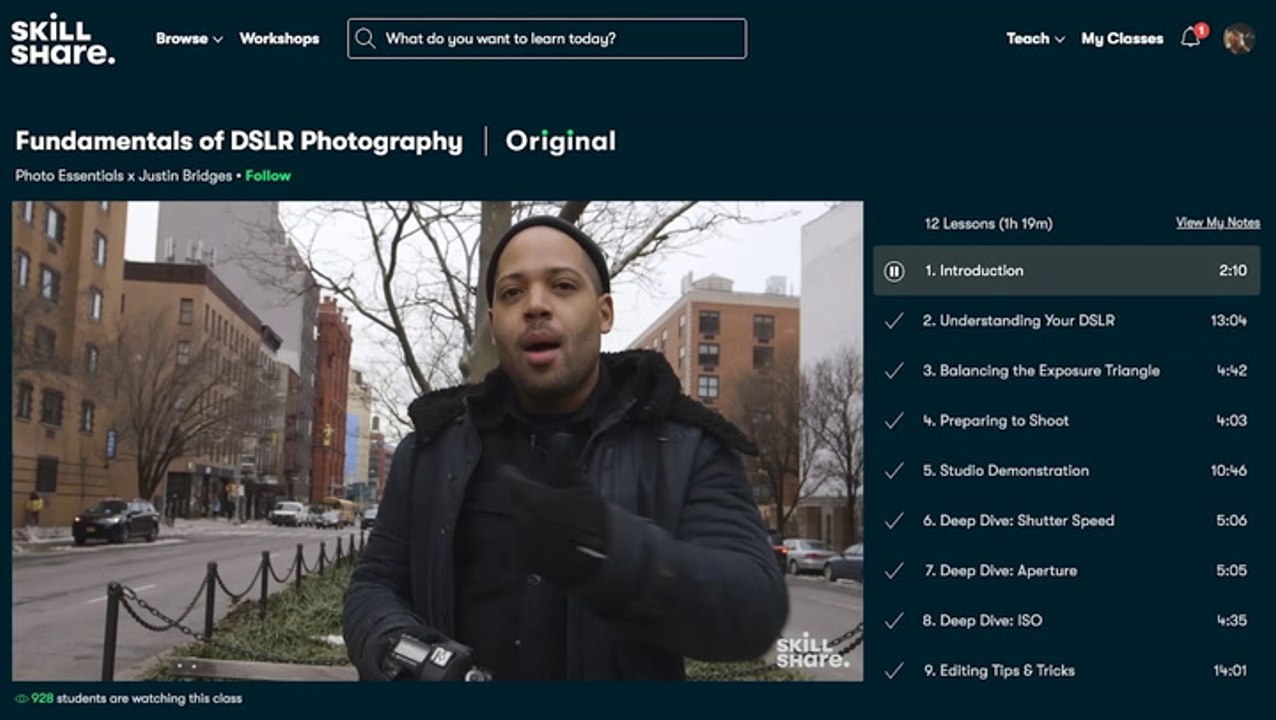Screen dimensions: 1276x720
Task: Select lesson 3. Balancing the Exposure Triangle
Action: tap(1066, 371)
